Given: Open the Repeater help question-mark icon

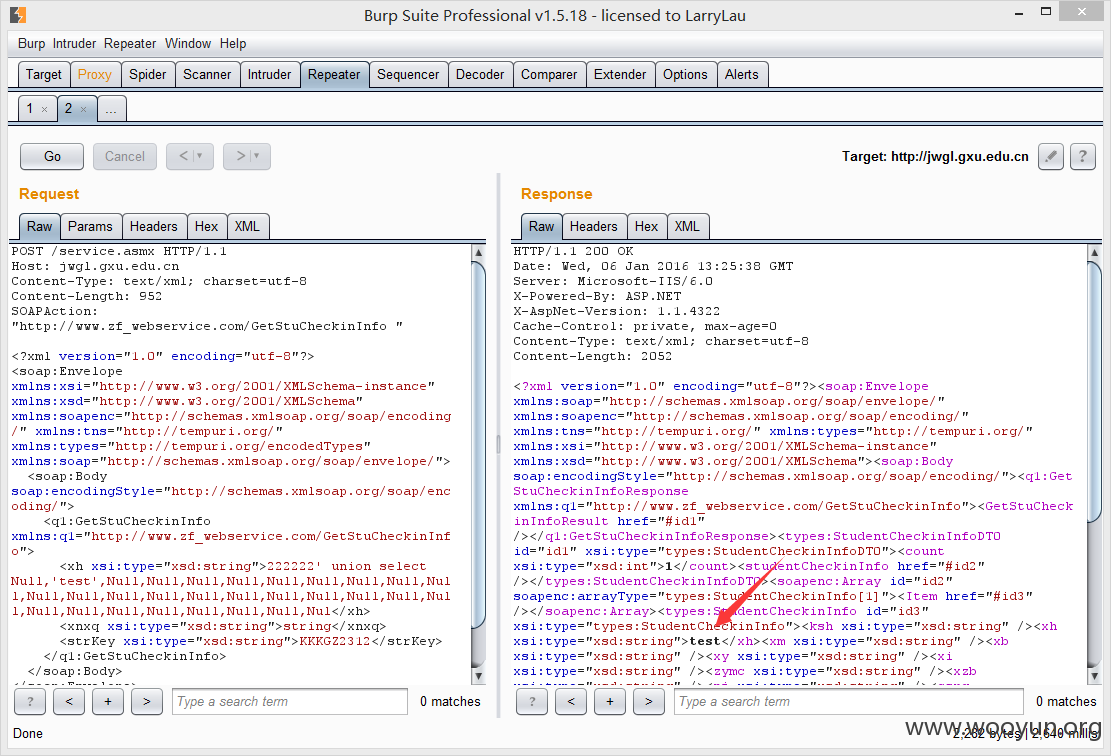Looking at the screenshot, I should [x=1082, y=157].
